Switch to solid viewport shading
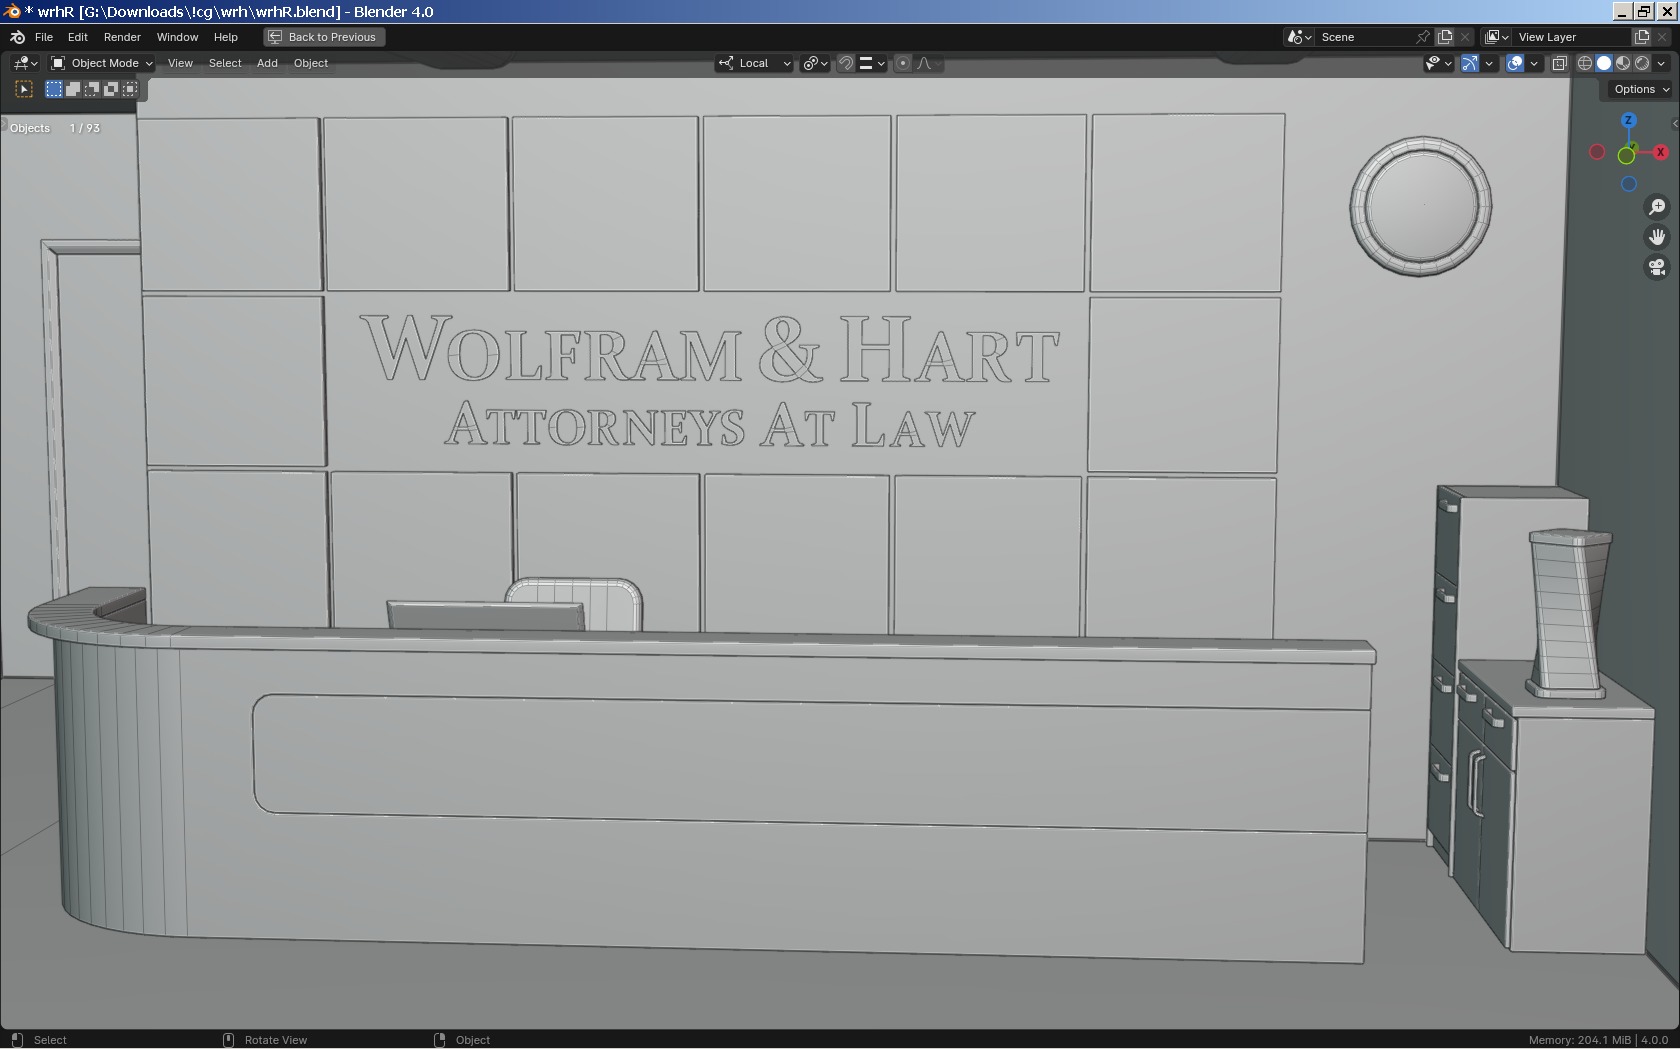This screenshot has height=1050, width=1680. (x=1604, y=63)
